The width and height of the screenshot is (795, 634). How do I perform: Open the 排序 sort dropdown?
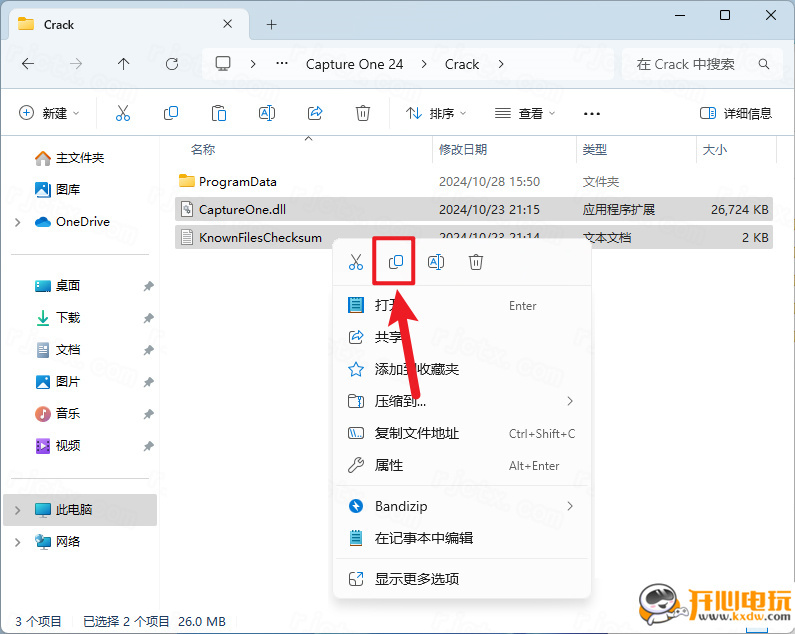tap(436, 113)
